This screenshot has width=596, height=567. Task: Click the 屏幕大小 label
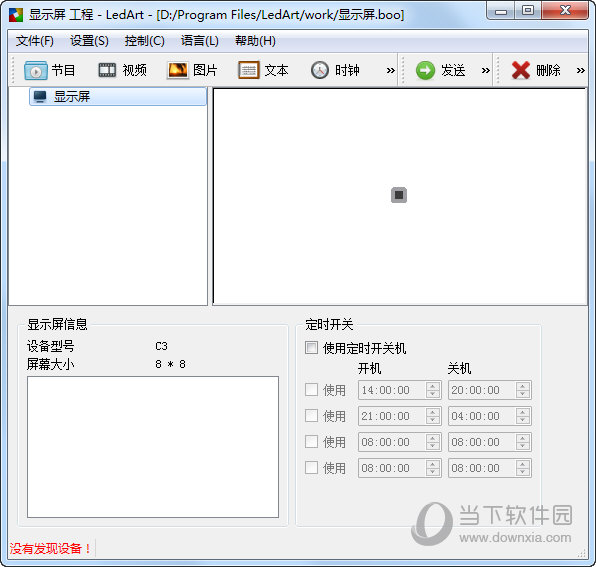pos(51,364)
